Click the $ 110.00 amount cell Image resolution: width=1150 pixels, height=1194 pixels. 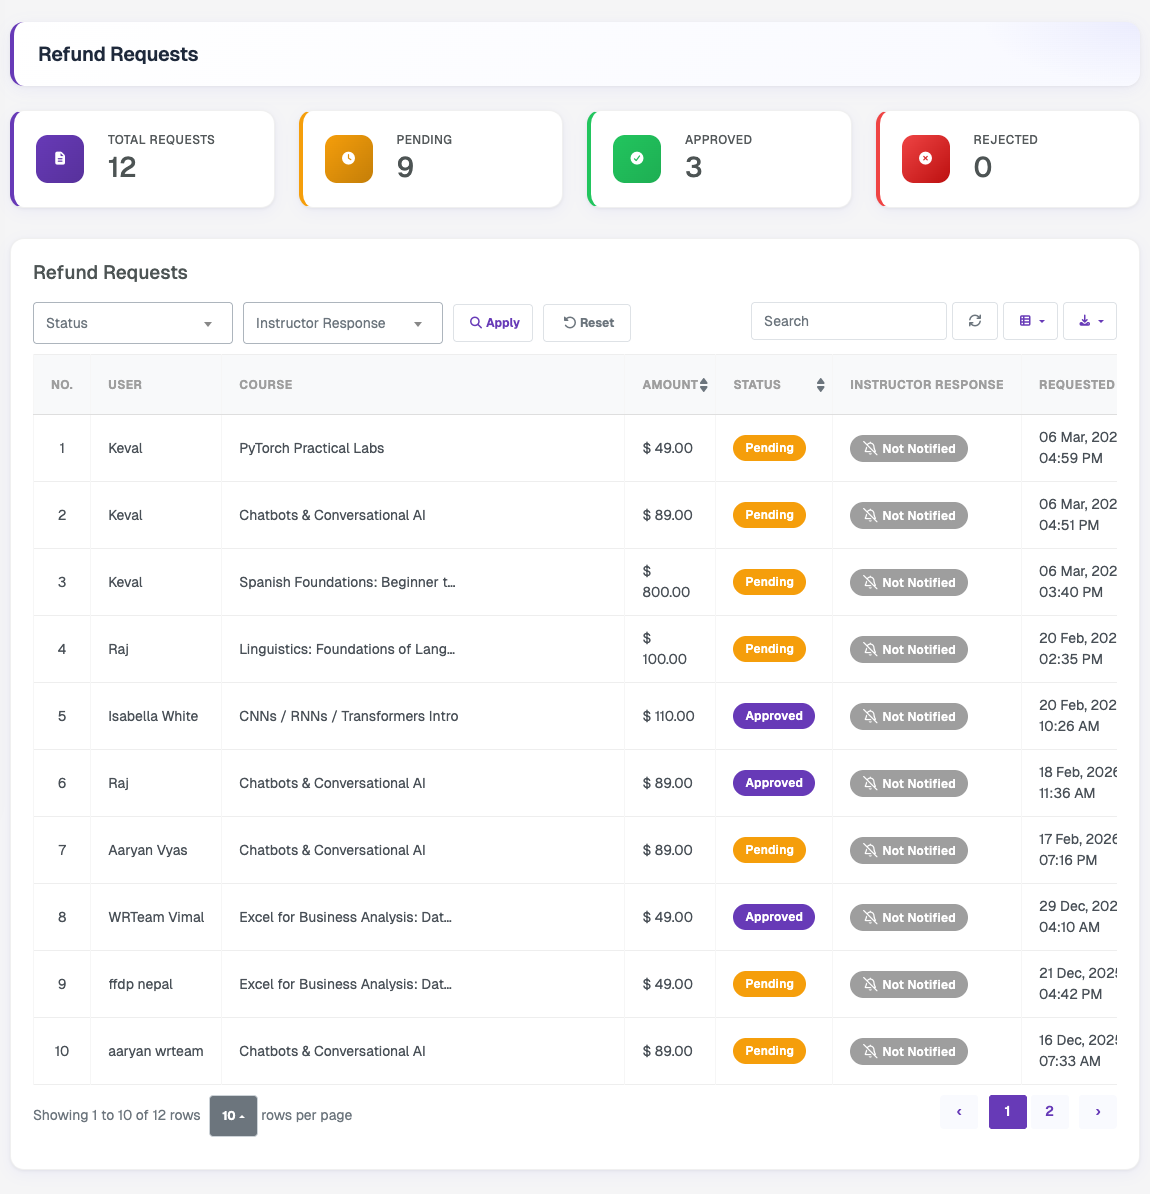point(670,717)
